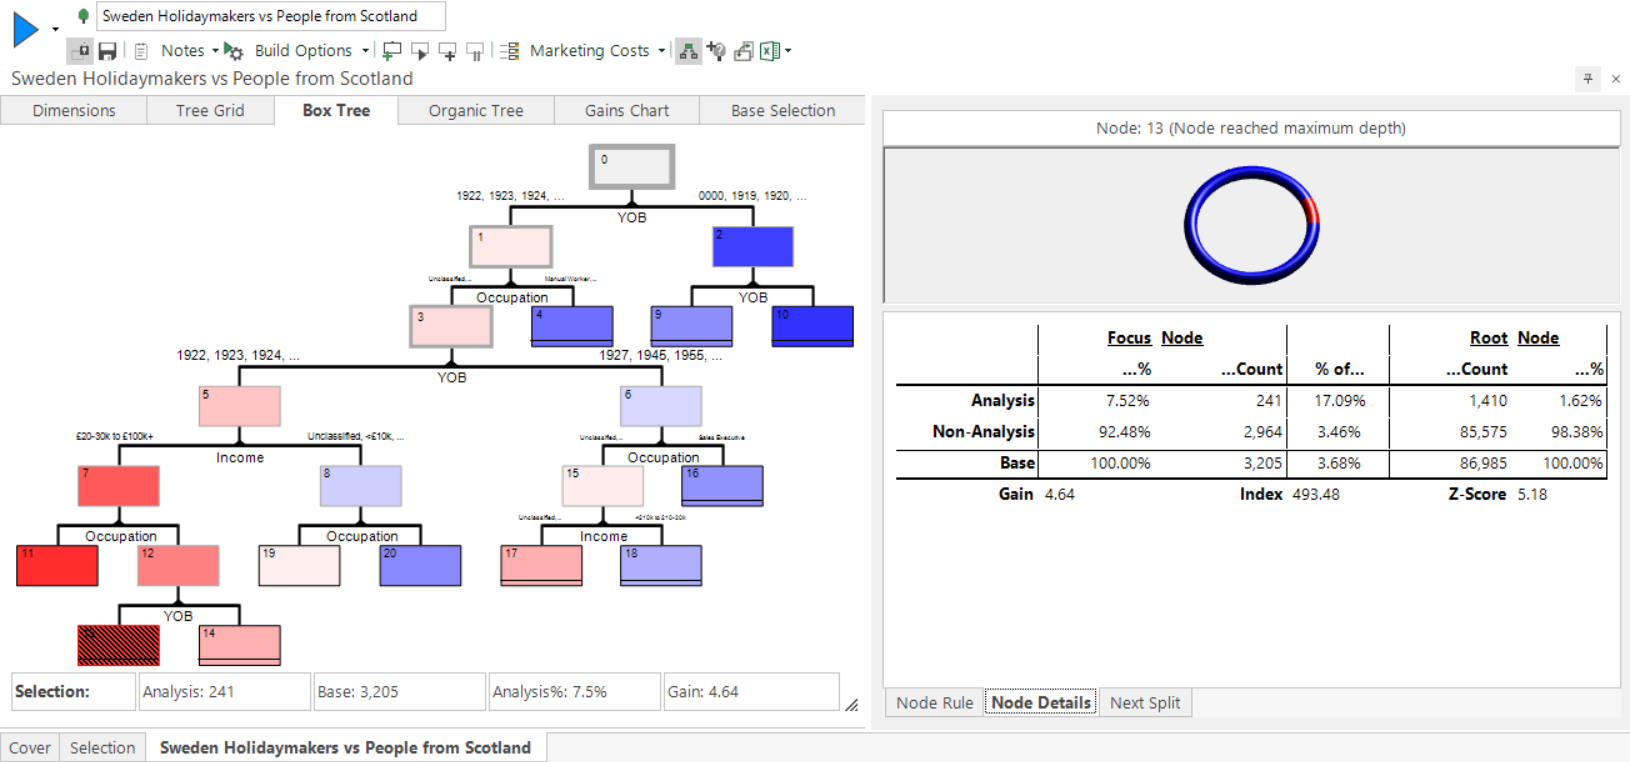Toggle the pin icon on details panel

point(1588,79)
